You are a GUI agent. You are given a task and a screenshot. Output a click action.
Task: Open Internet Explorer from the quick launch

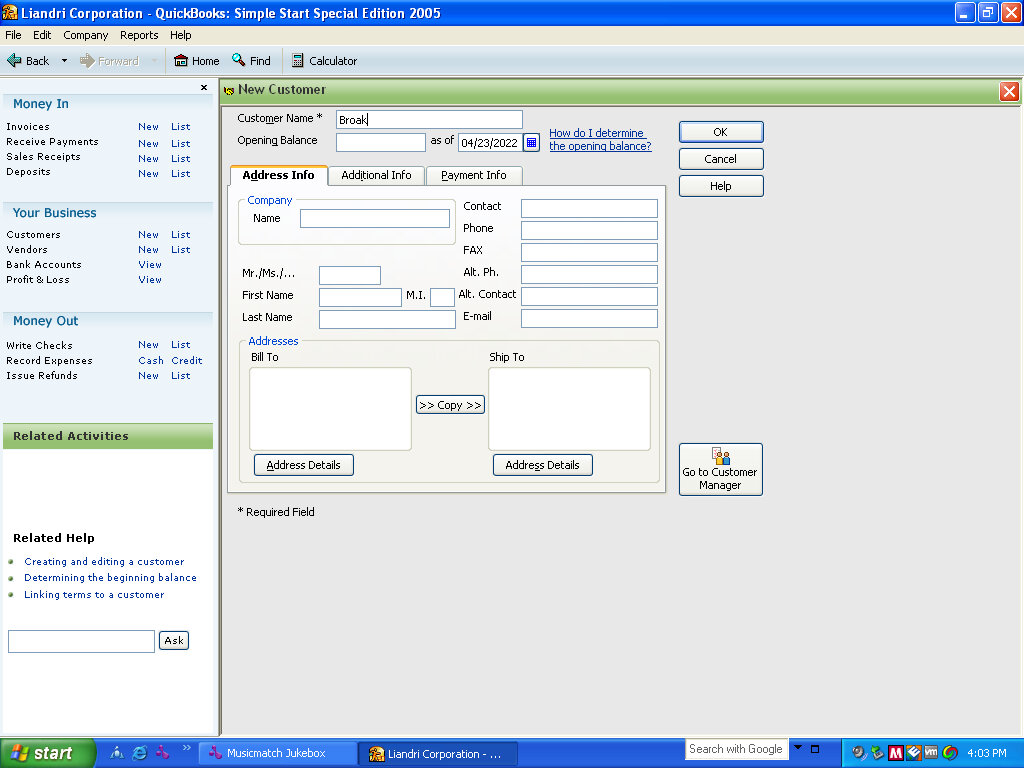click(140, 753)
